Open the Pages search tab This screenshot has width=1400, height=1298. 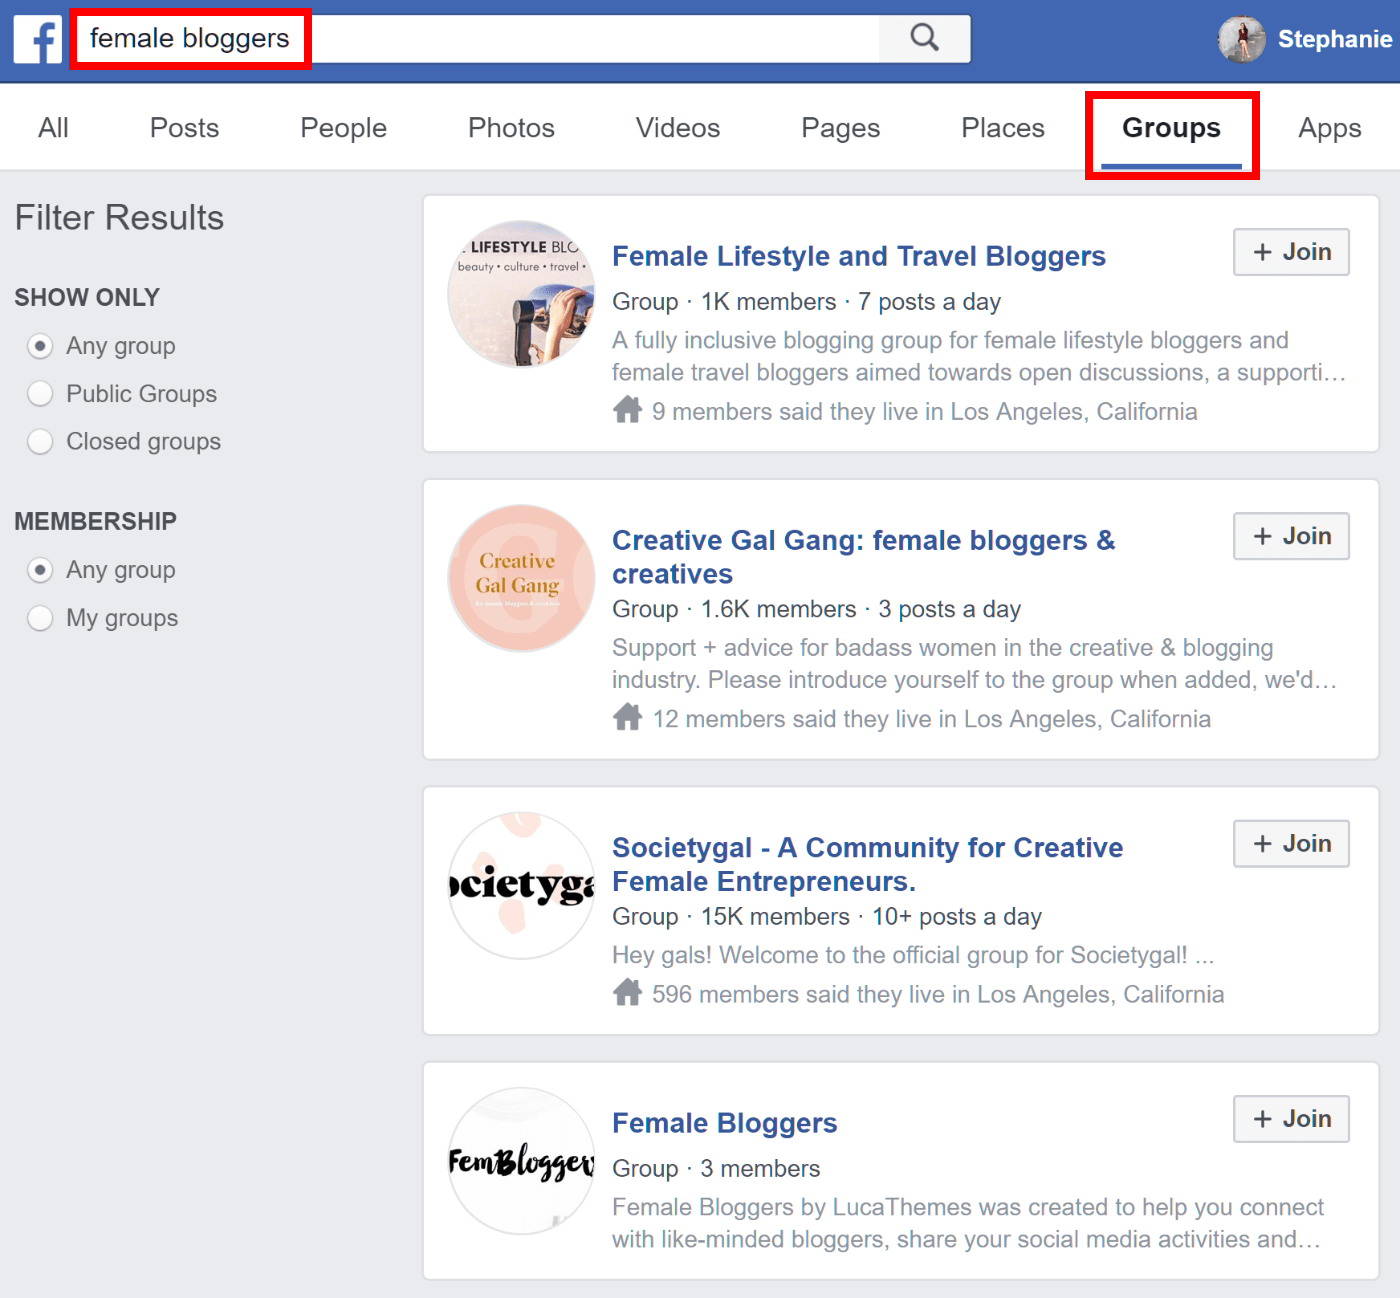(840, 128)
